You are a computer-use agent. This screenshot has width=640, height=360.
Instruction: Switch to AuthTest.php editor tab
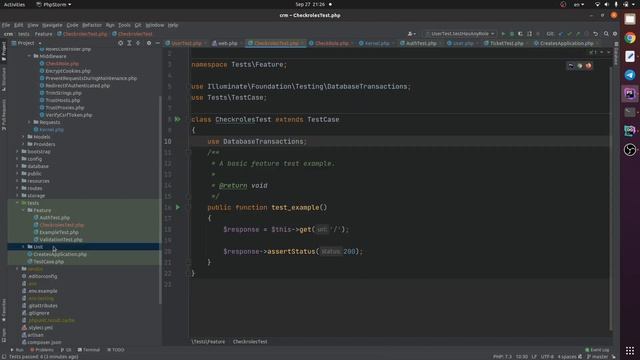(421, 43)
